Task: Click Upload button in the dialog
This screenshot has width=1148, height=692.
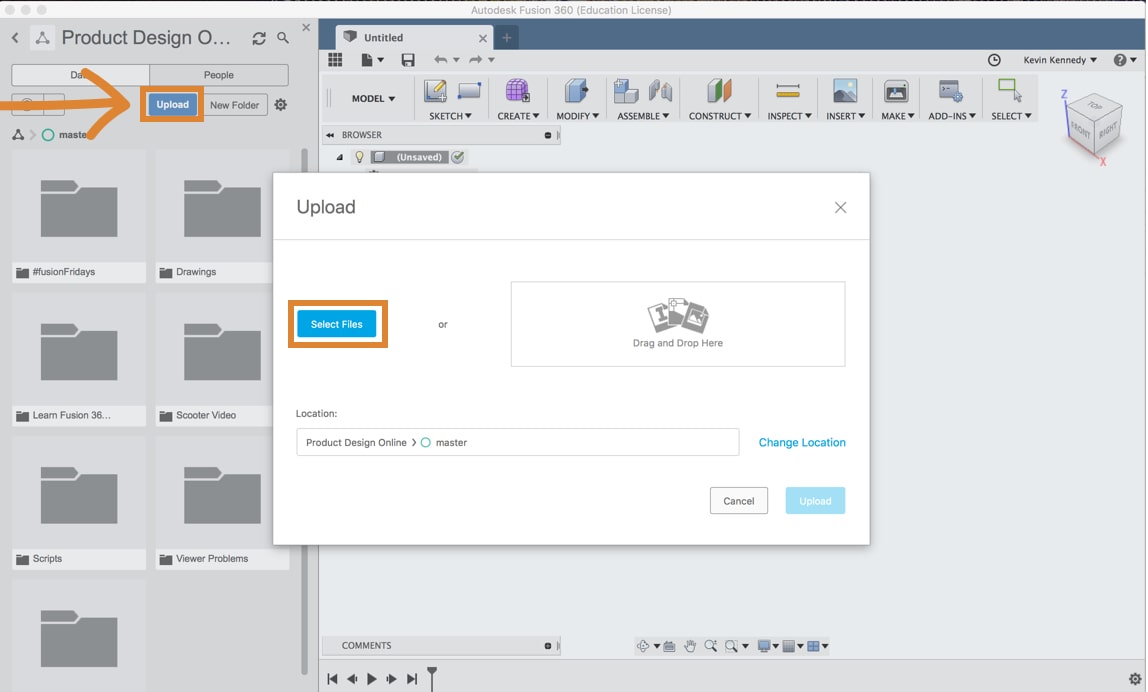Action: 816,501
